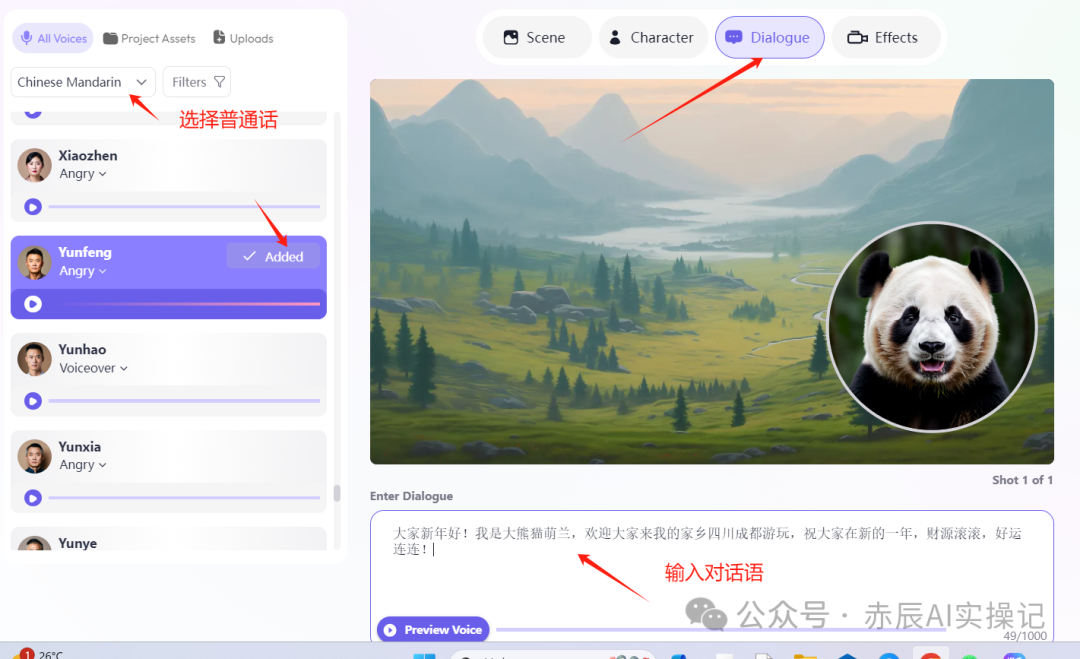The width and height of the screenshot is (1080, 659).
Task: Seek in the Yunxia sample progress bar
Action: tap(184, 498)
